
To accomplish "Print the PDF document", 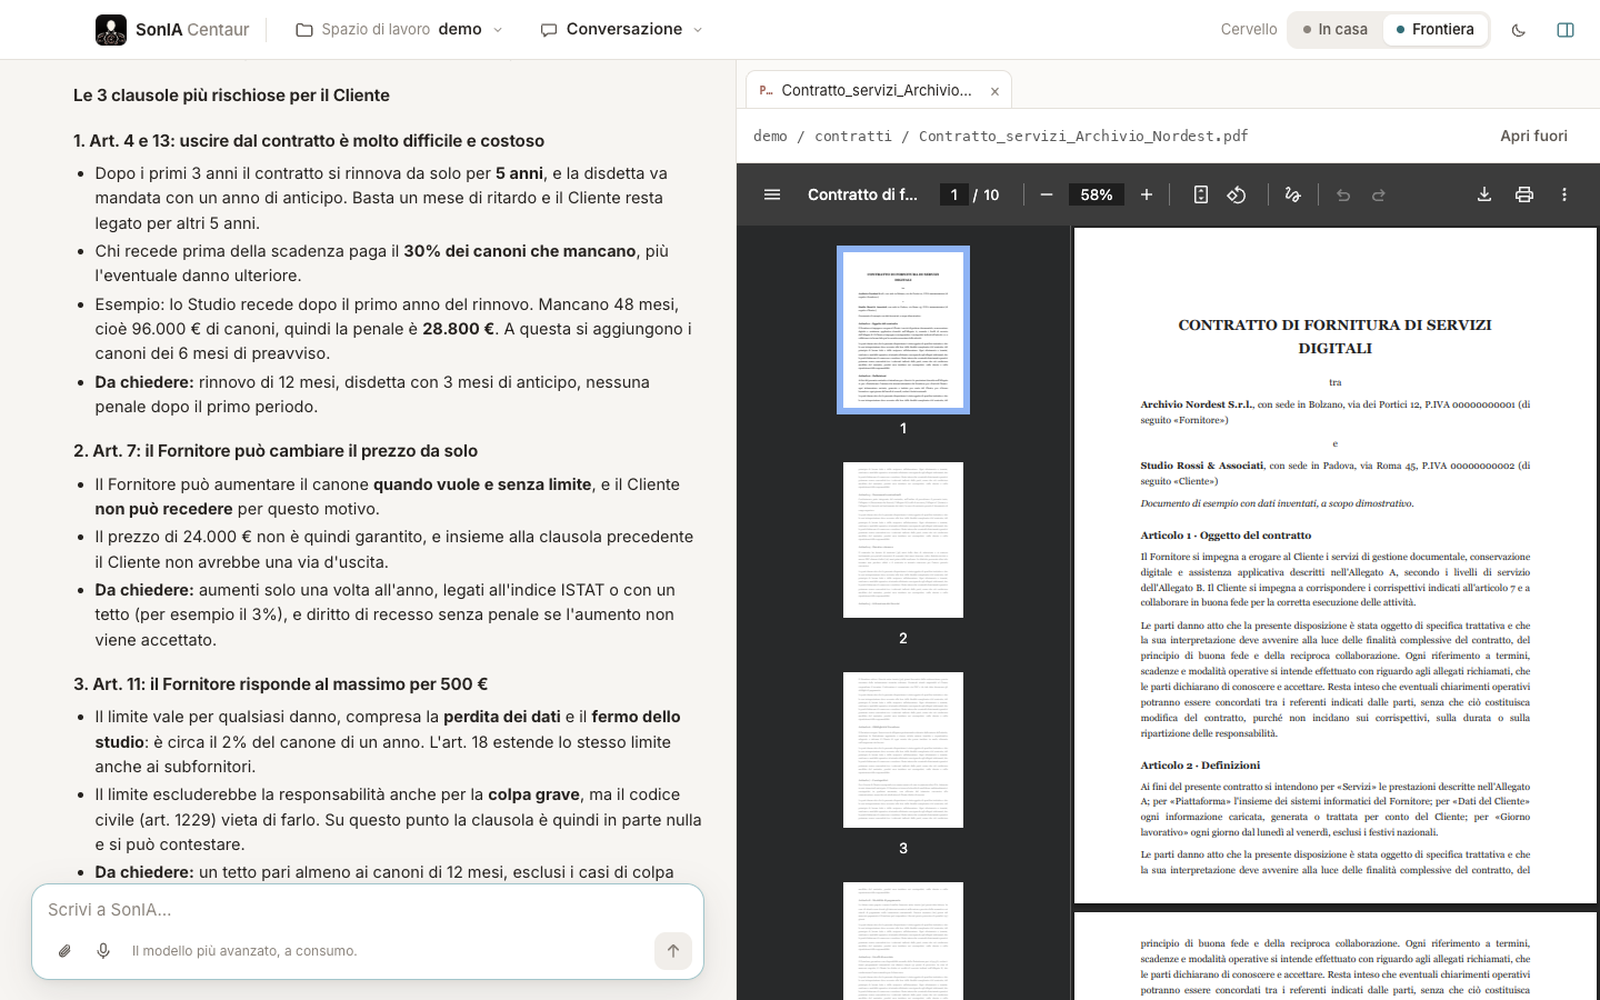I will coord(1524,195).
